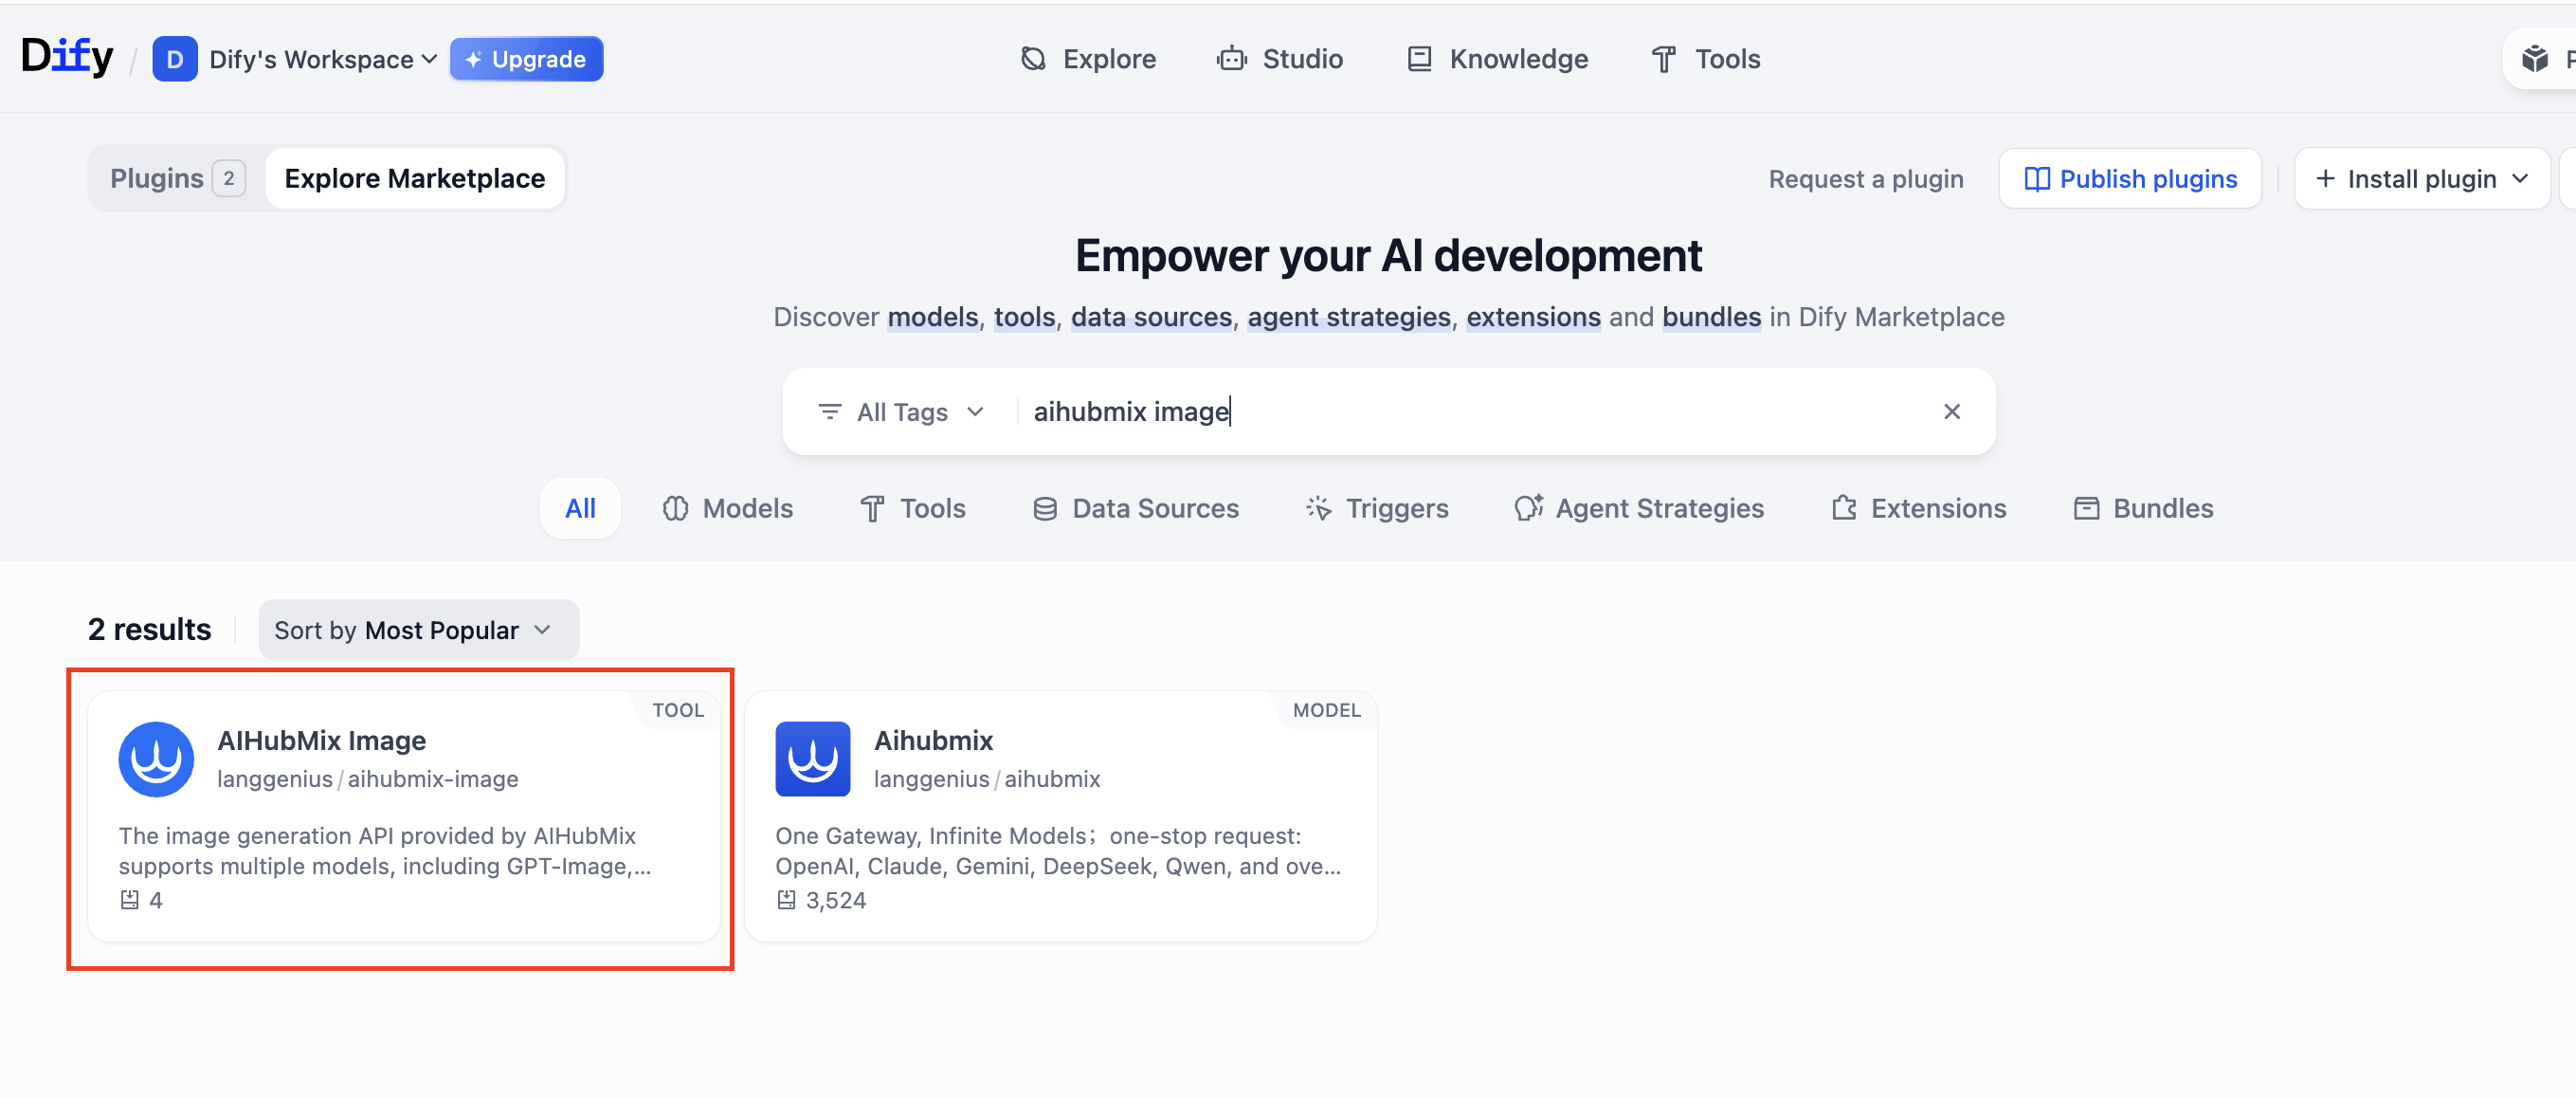Click the Upgrade button
This screenshot has height=1098, width=2576.
[526, 59]
